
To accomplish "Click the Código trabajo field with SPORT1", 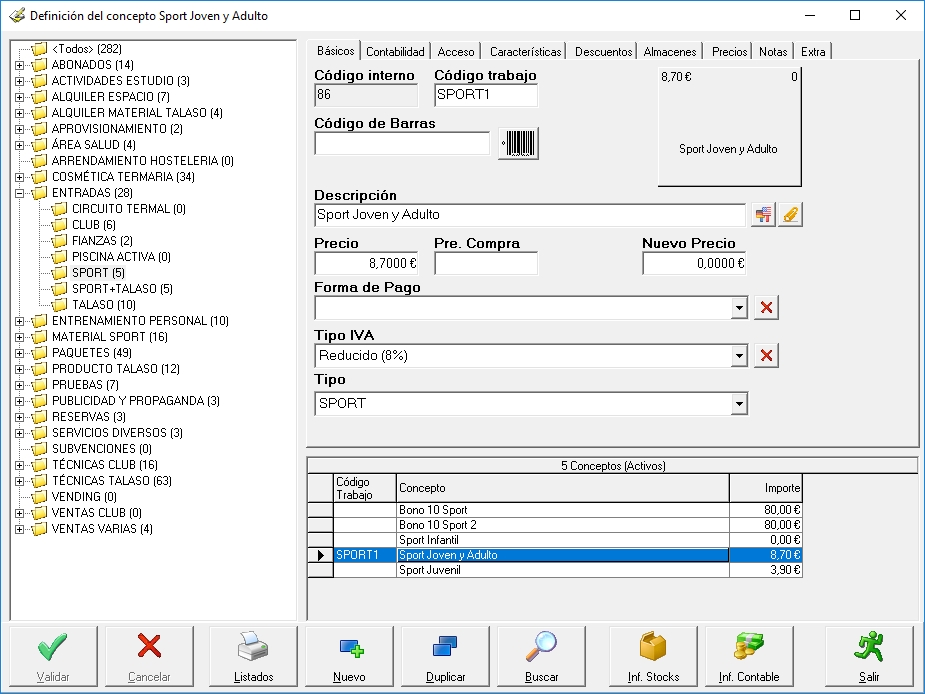I will [486, 95].
